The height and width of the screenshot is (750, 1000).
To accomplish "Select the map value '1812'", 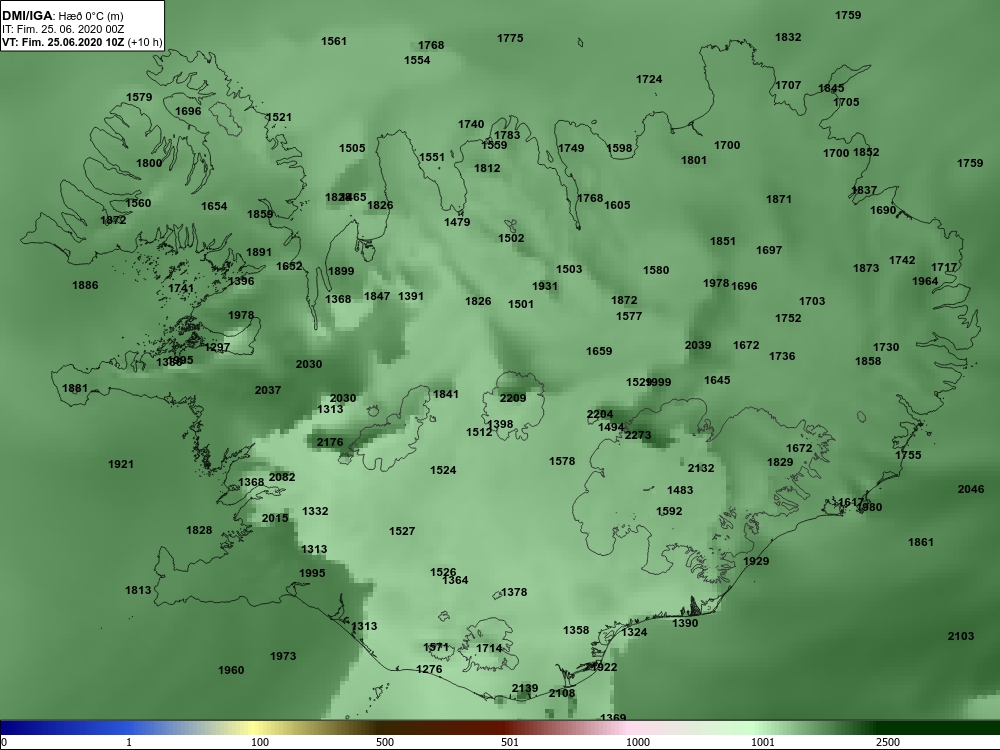I will tap(487, 168).
